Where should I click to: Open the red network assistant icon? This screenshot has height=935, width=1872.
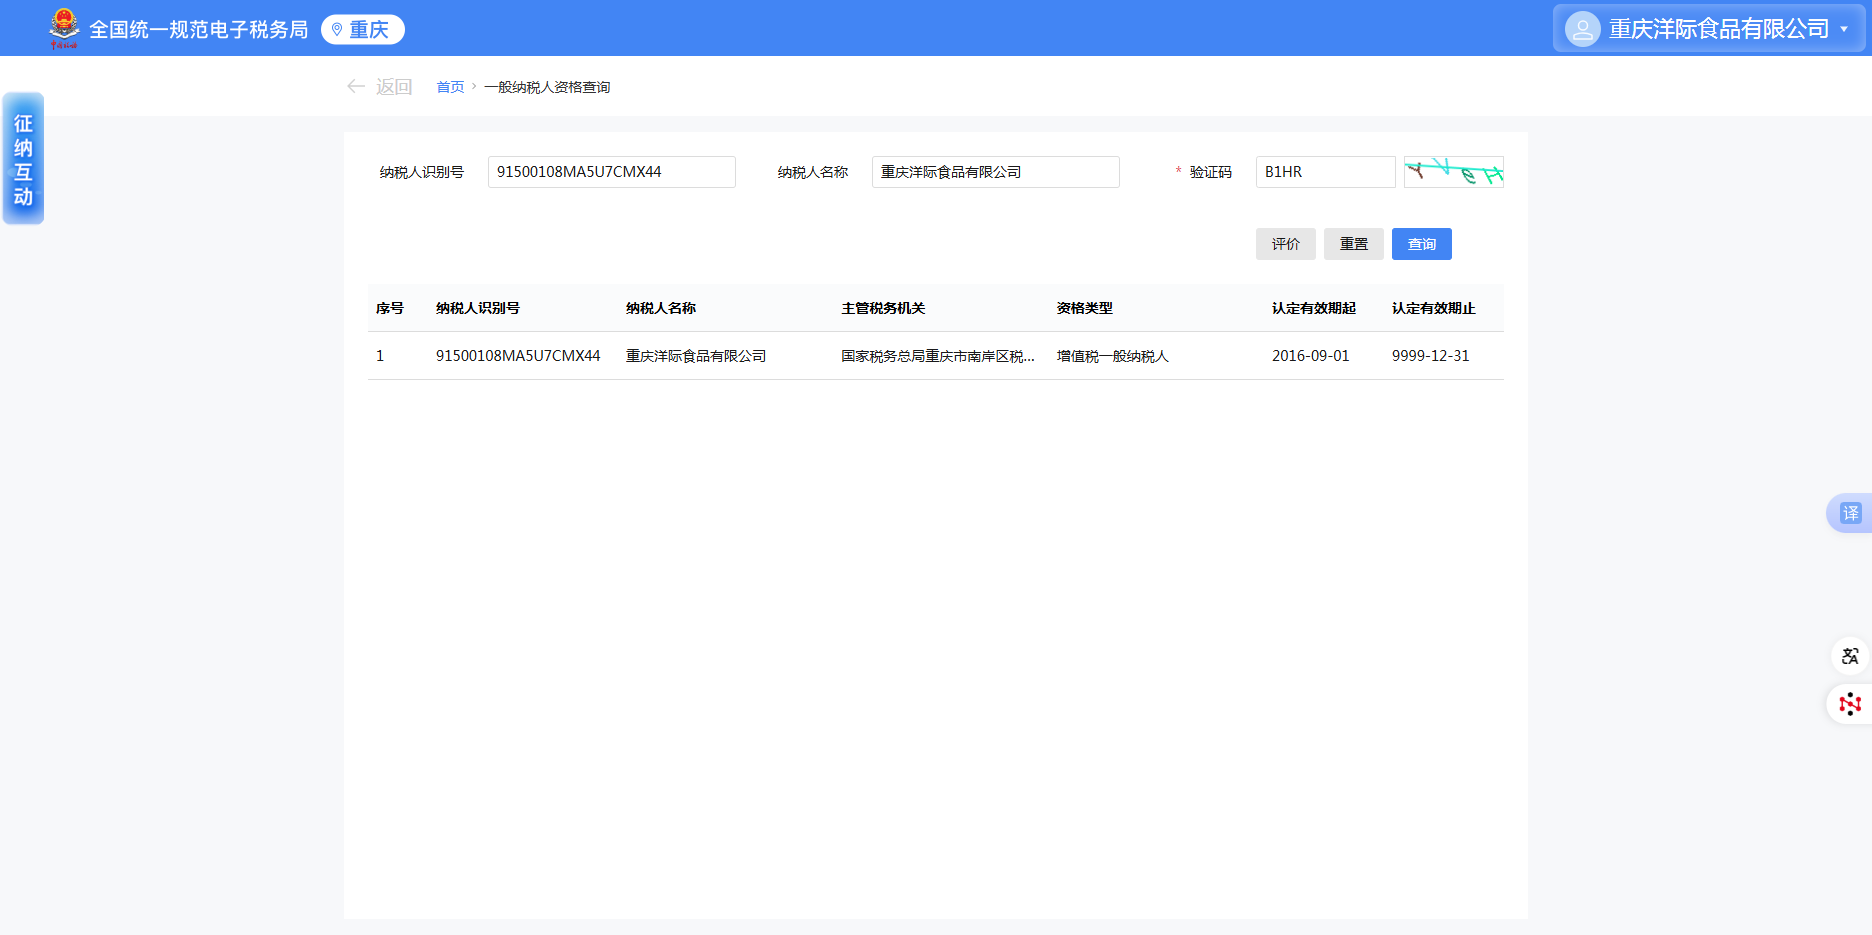[1850, 704]
